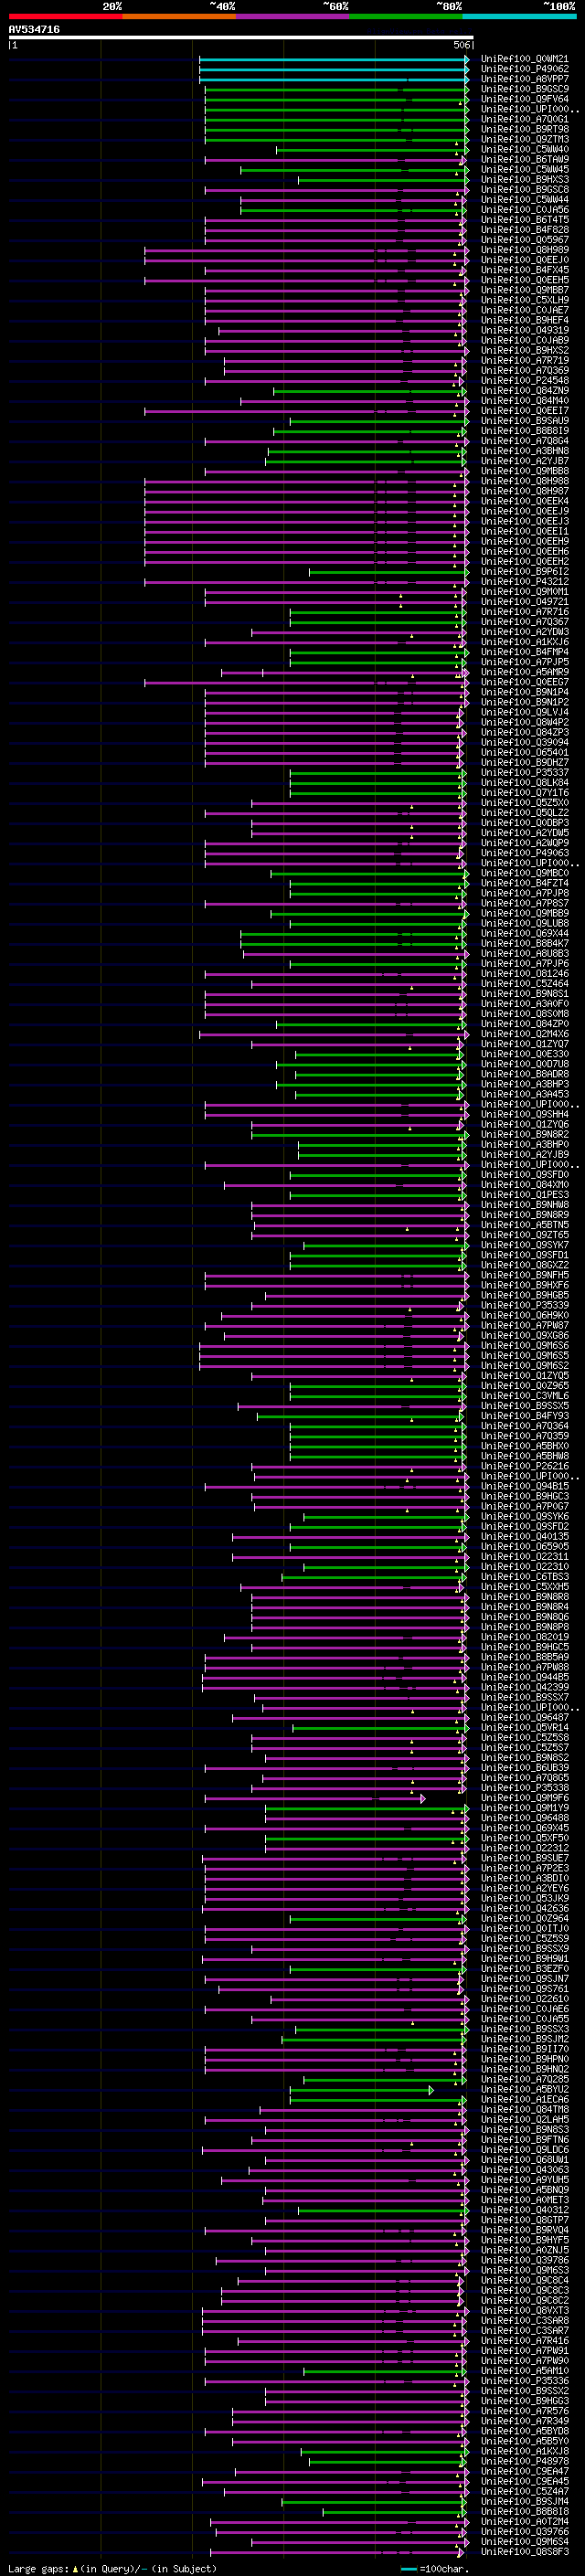Click label UniRef100_A9YUH5

tap(525, 2180)
